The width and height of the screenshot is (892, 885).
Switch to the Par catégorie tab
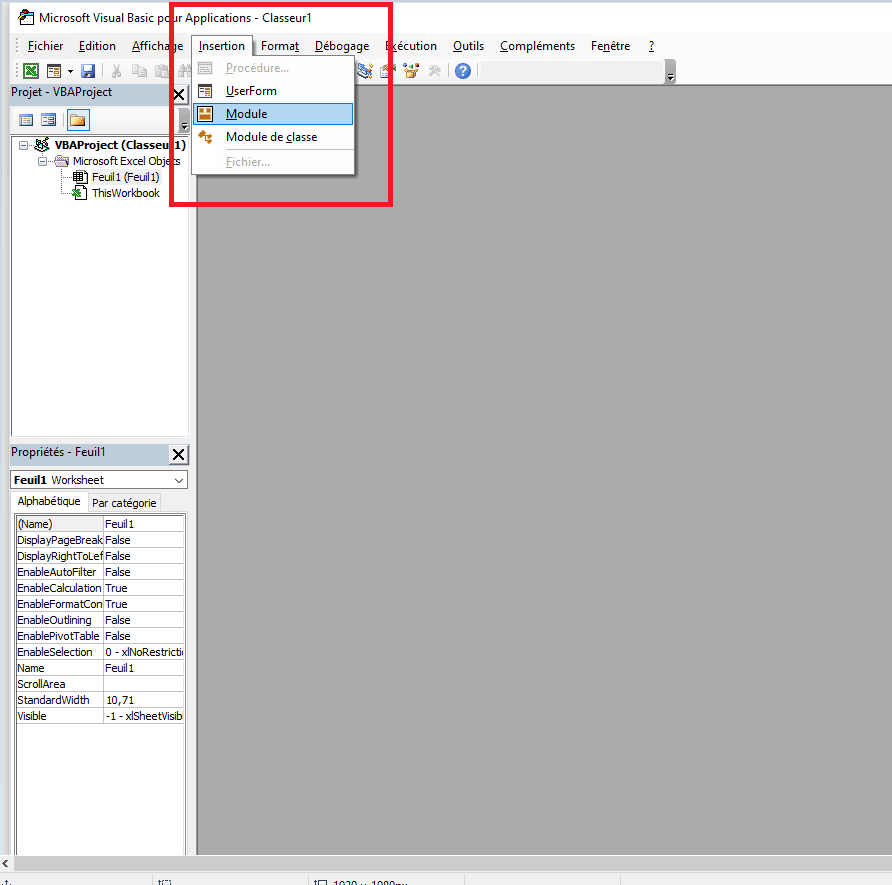124,503
